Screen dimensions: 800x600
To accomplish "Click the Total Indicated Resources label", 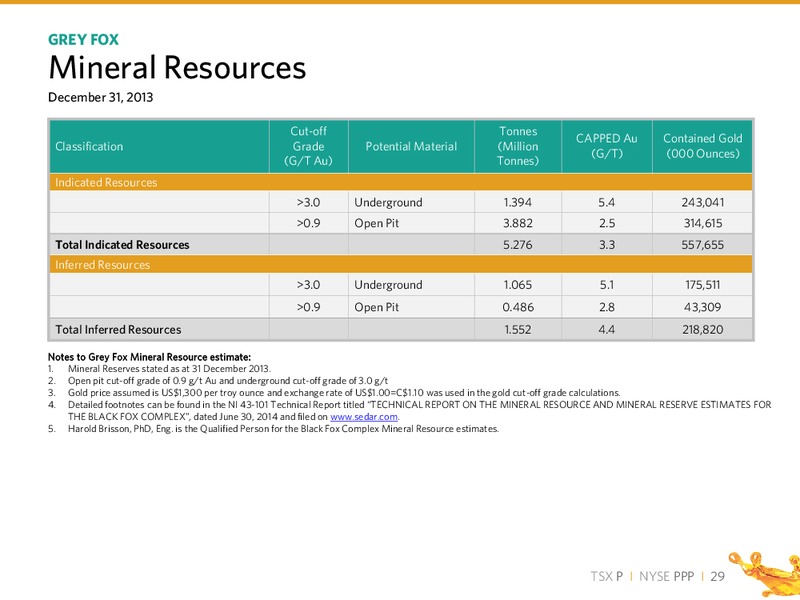I will [122, 245].
